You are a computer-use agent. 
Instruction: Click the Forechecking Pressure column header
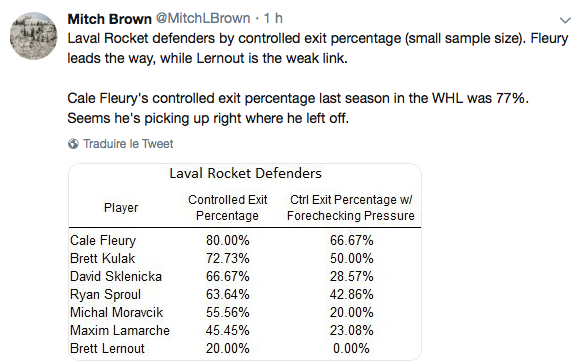[351, 207]
